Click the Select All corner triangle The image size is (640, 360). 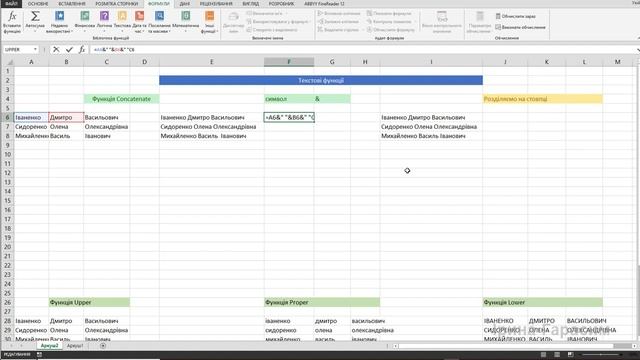pos(10,62)
